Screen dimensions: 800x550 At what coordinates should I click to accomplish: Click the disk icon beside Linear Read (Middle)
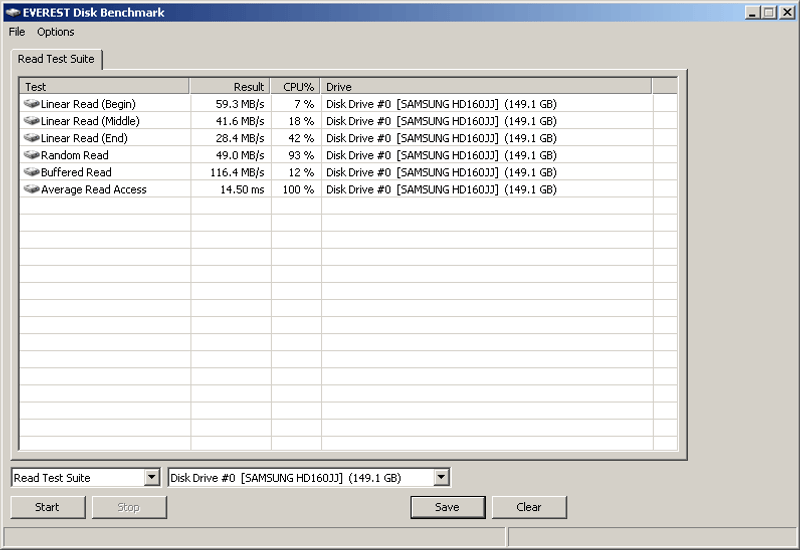(32, 121)
